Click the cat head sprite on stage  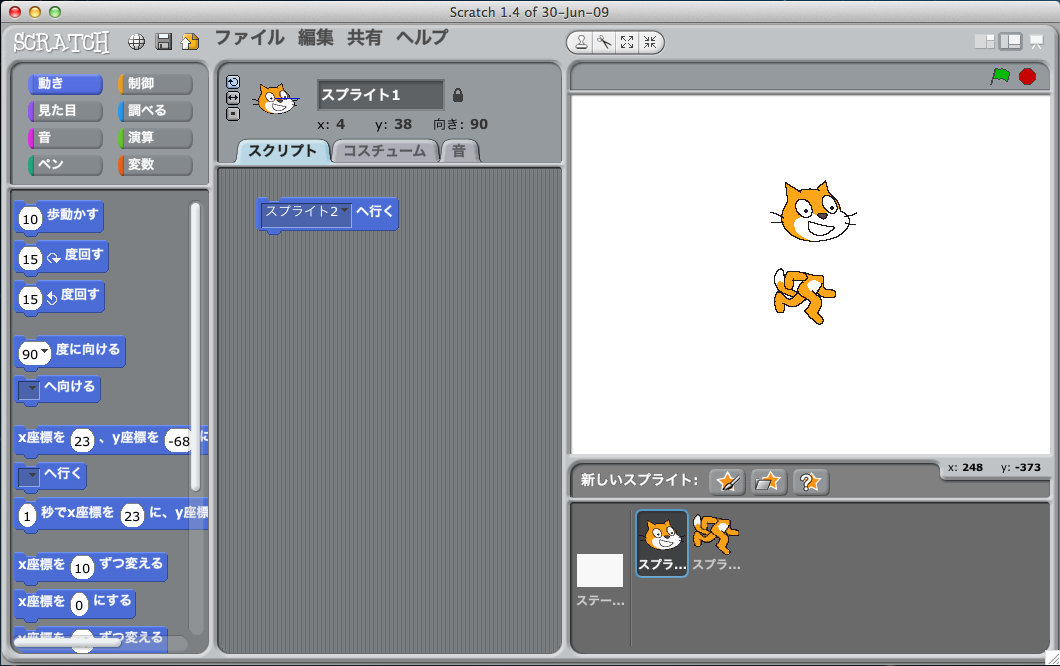(813, 212)
